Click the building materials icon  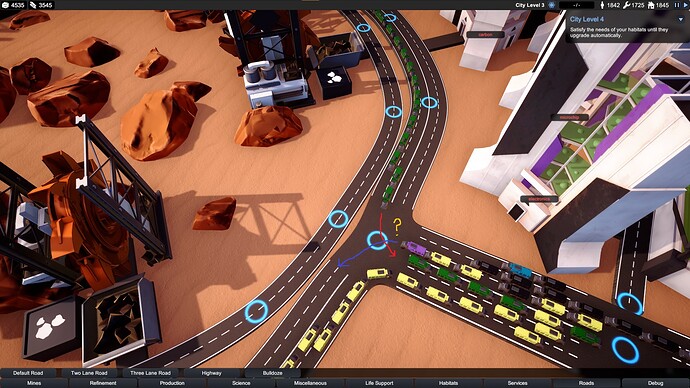(33, 5)
